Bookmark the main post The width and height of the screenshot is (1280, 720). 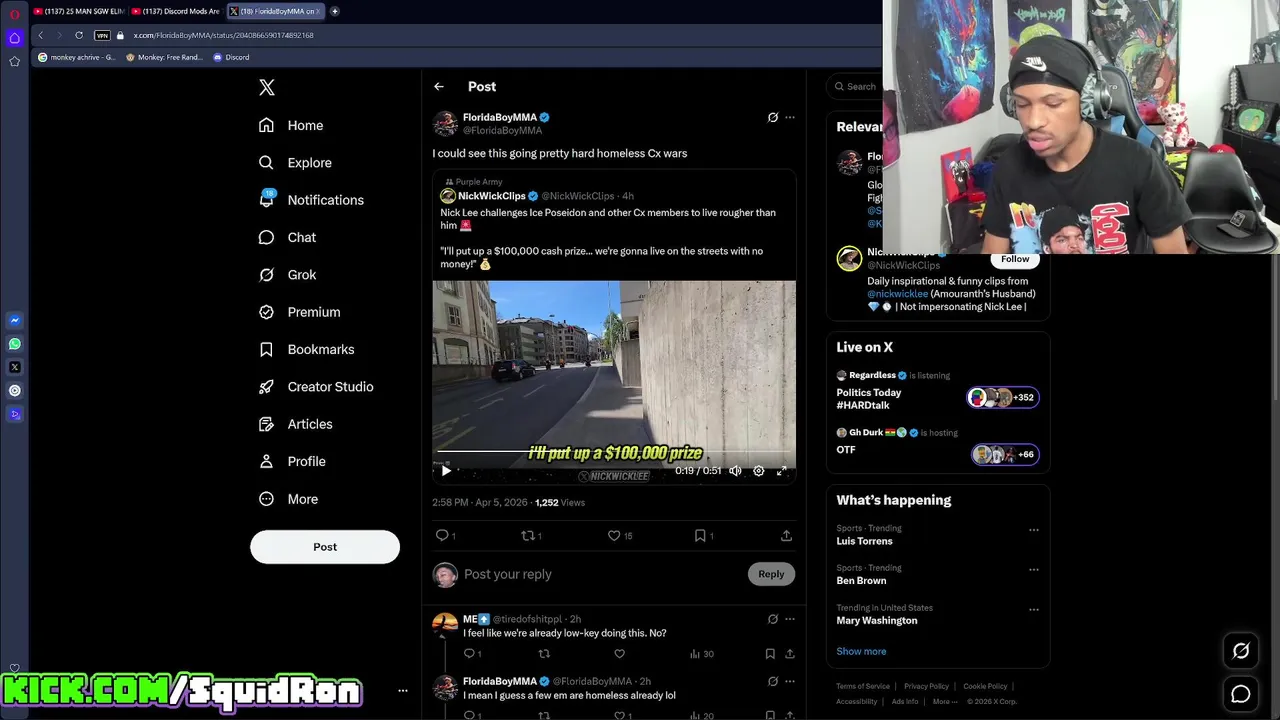[700, 536]
